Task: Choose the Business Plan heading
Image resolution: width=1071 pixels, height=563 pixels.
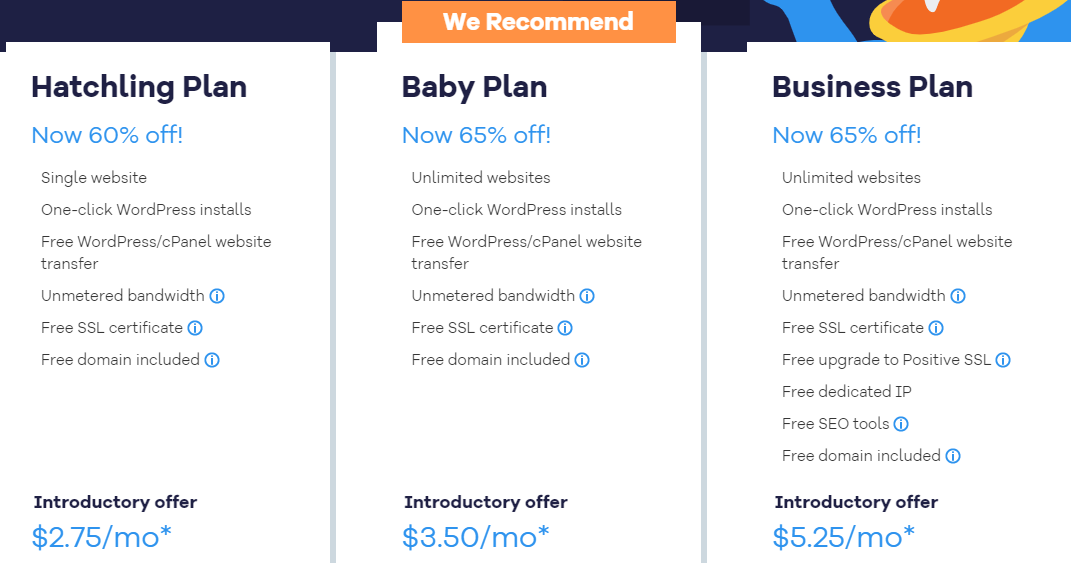Action: (x=872, y=87)
